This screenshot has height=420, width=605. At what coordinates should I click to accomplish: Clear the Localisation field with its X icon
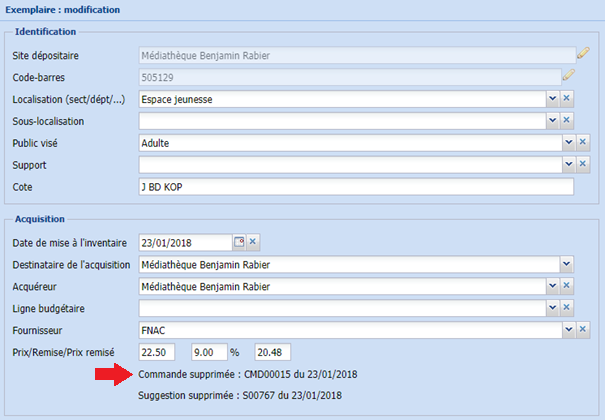click(x=566, y=98)
